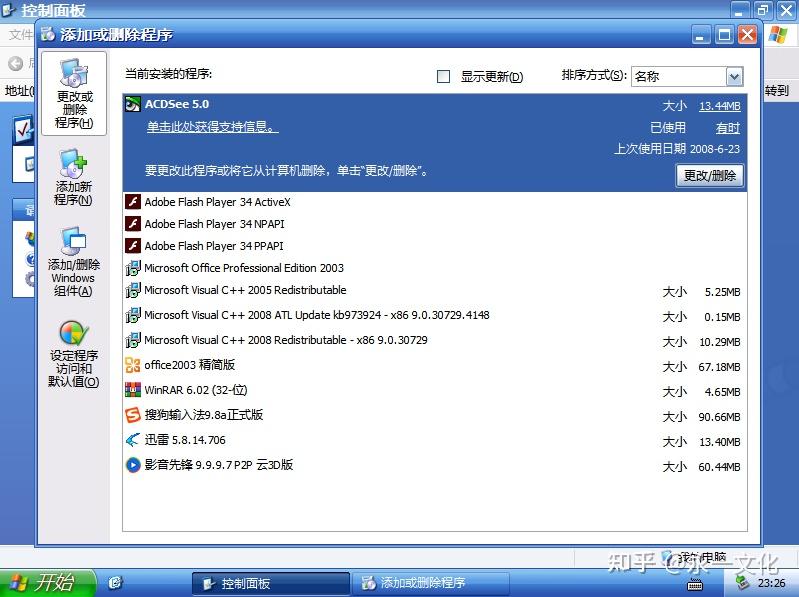The width and height of the screenshot is (799, 597).
Task: Click the 开始 Start button
Action: (47, 583)
